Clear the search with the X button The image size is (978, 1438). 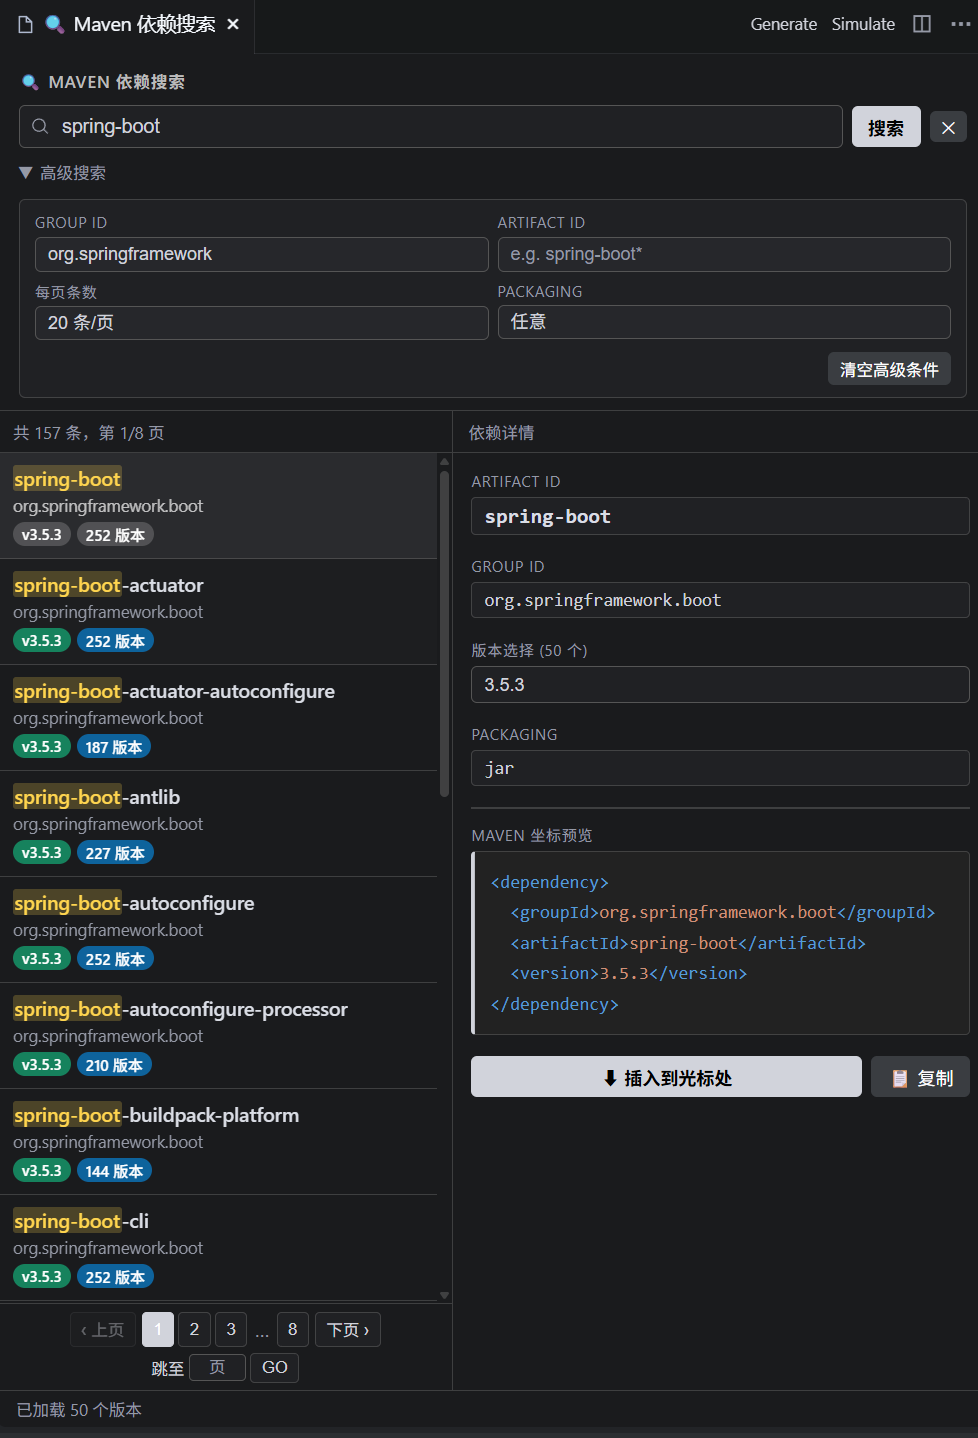coord(948,127)
